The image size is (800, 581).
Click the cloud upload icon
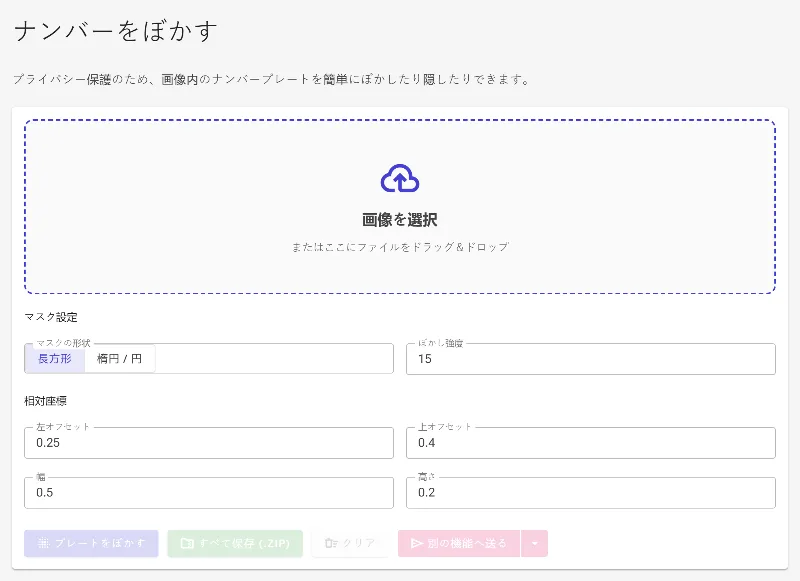click(x=400, y=178)
